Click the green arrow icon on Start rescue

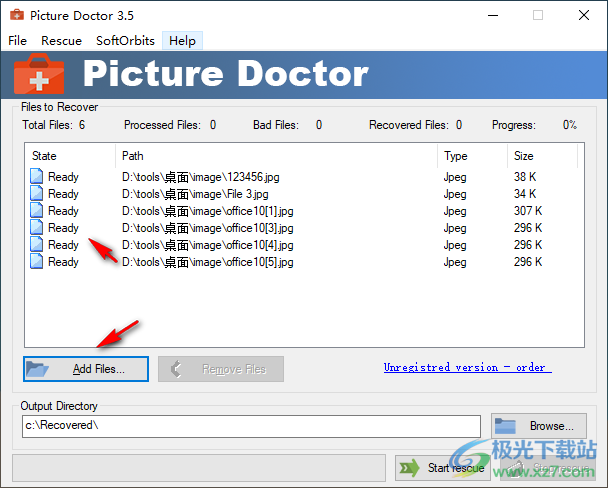click(409, 468)
